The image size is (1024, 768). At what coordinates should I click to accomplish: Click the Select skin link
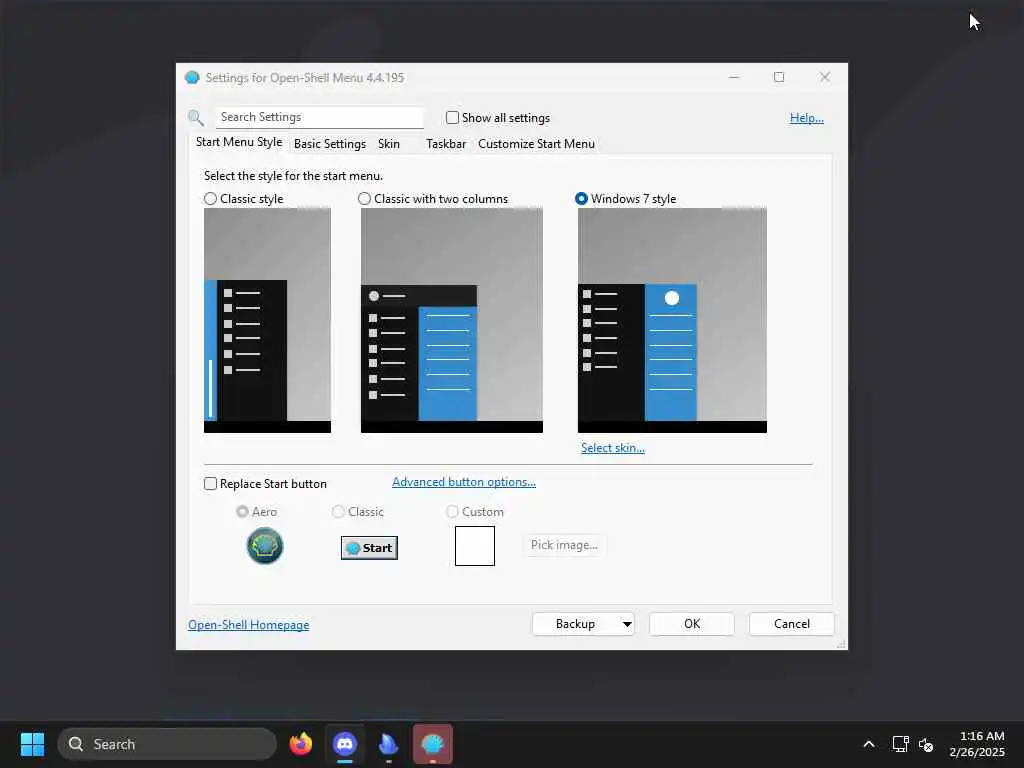coord(613,448)
